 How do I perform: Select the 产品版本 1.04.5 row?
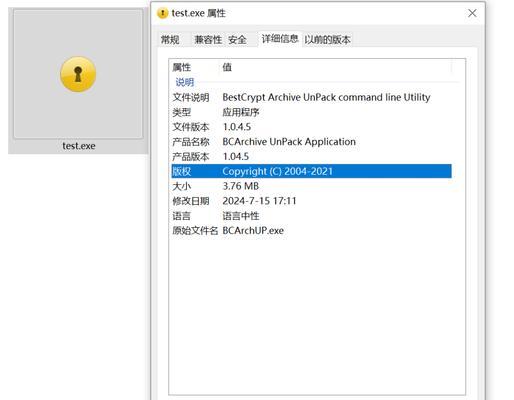(311, 156)
